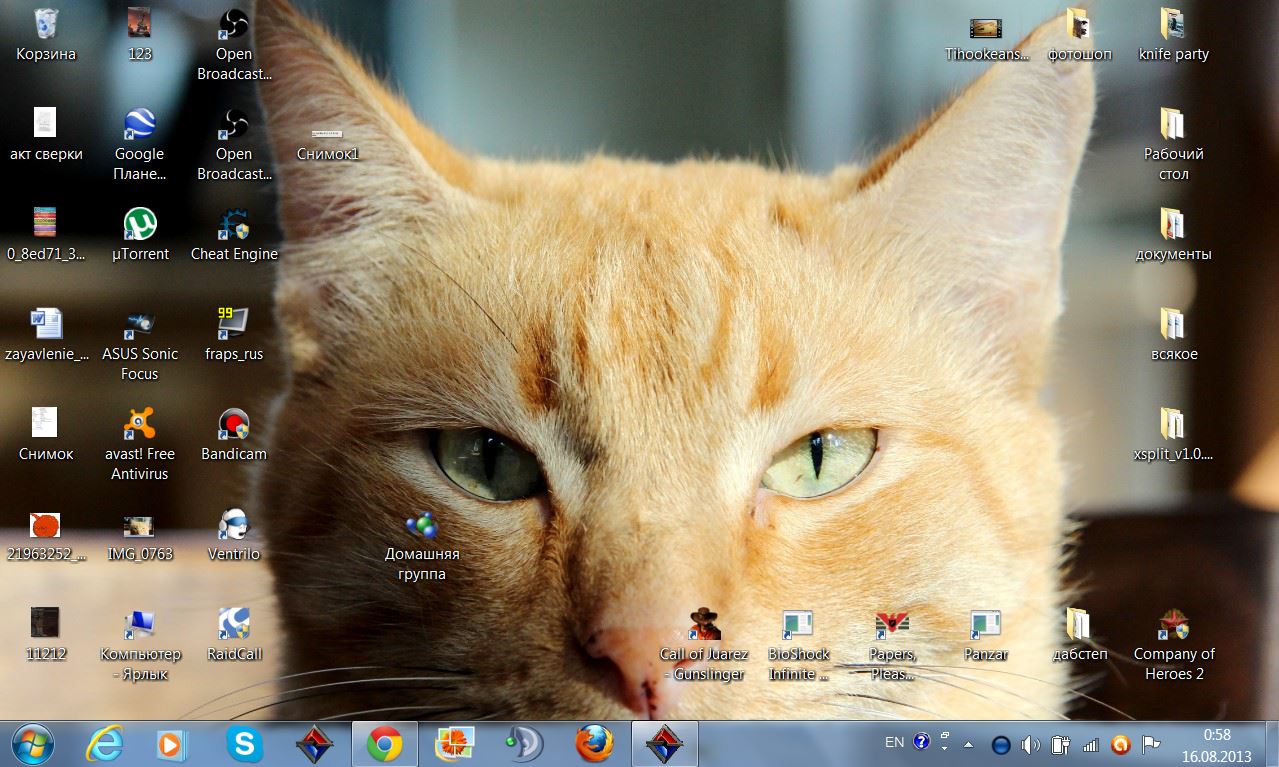Click the Show desktop strip
Image resolution: width=1279 pixels, height=767 pixels.
click(x=1272, y=743)
